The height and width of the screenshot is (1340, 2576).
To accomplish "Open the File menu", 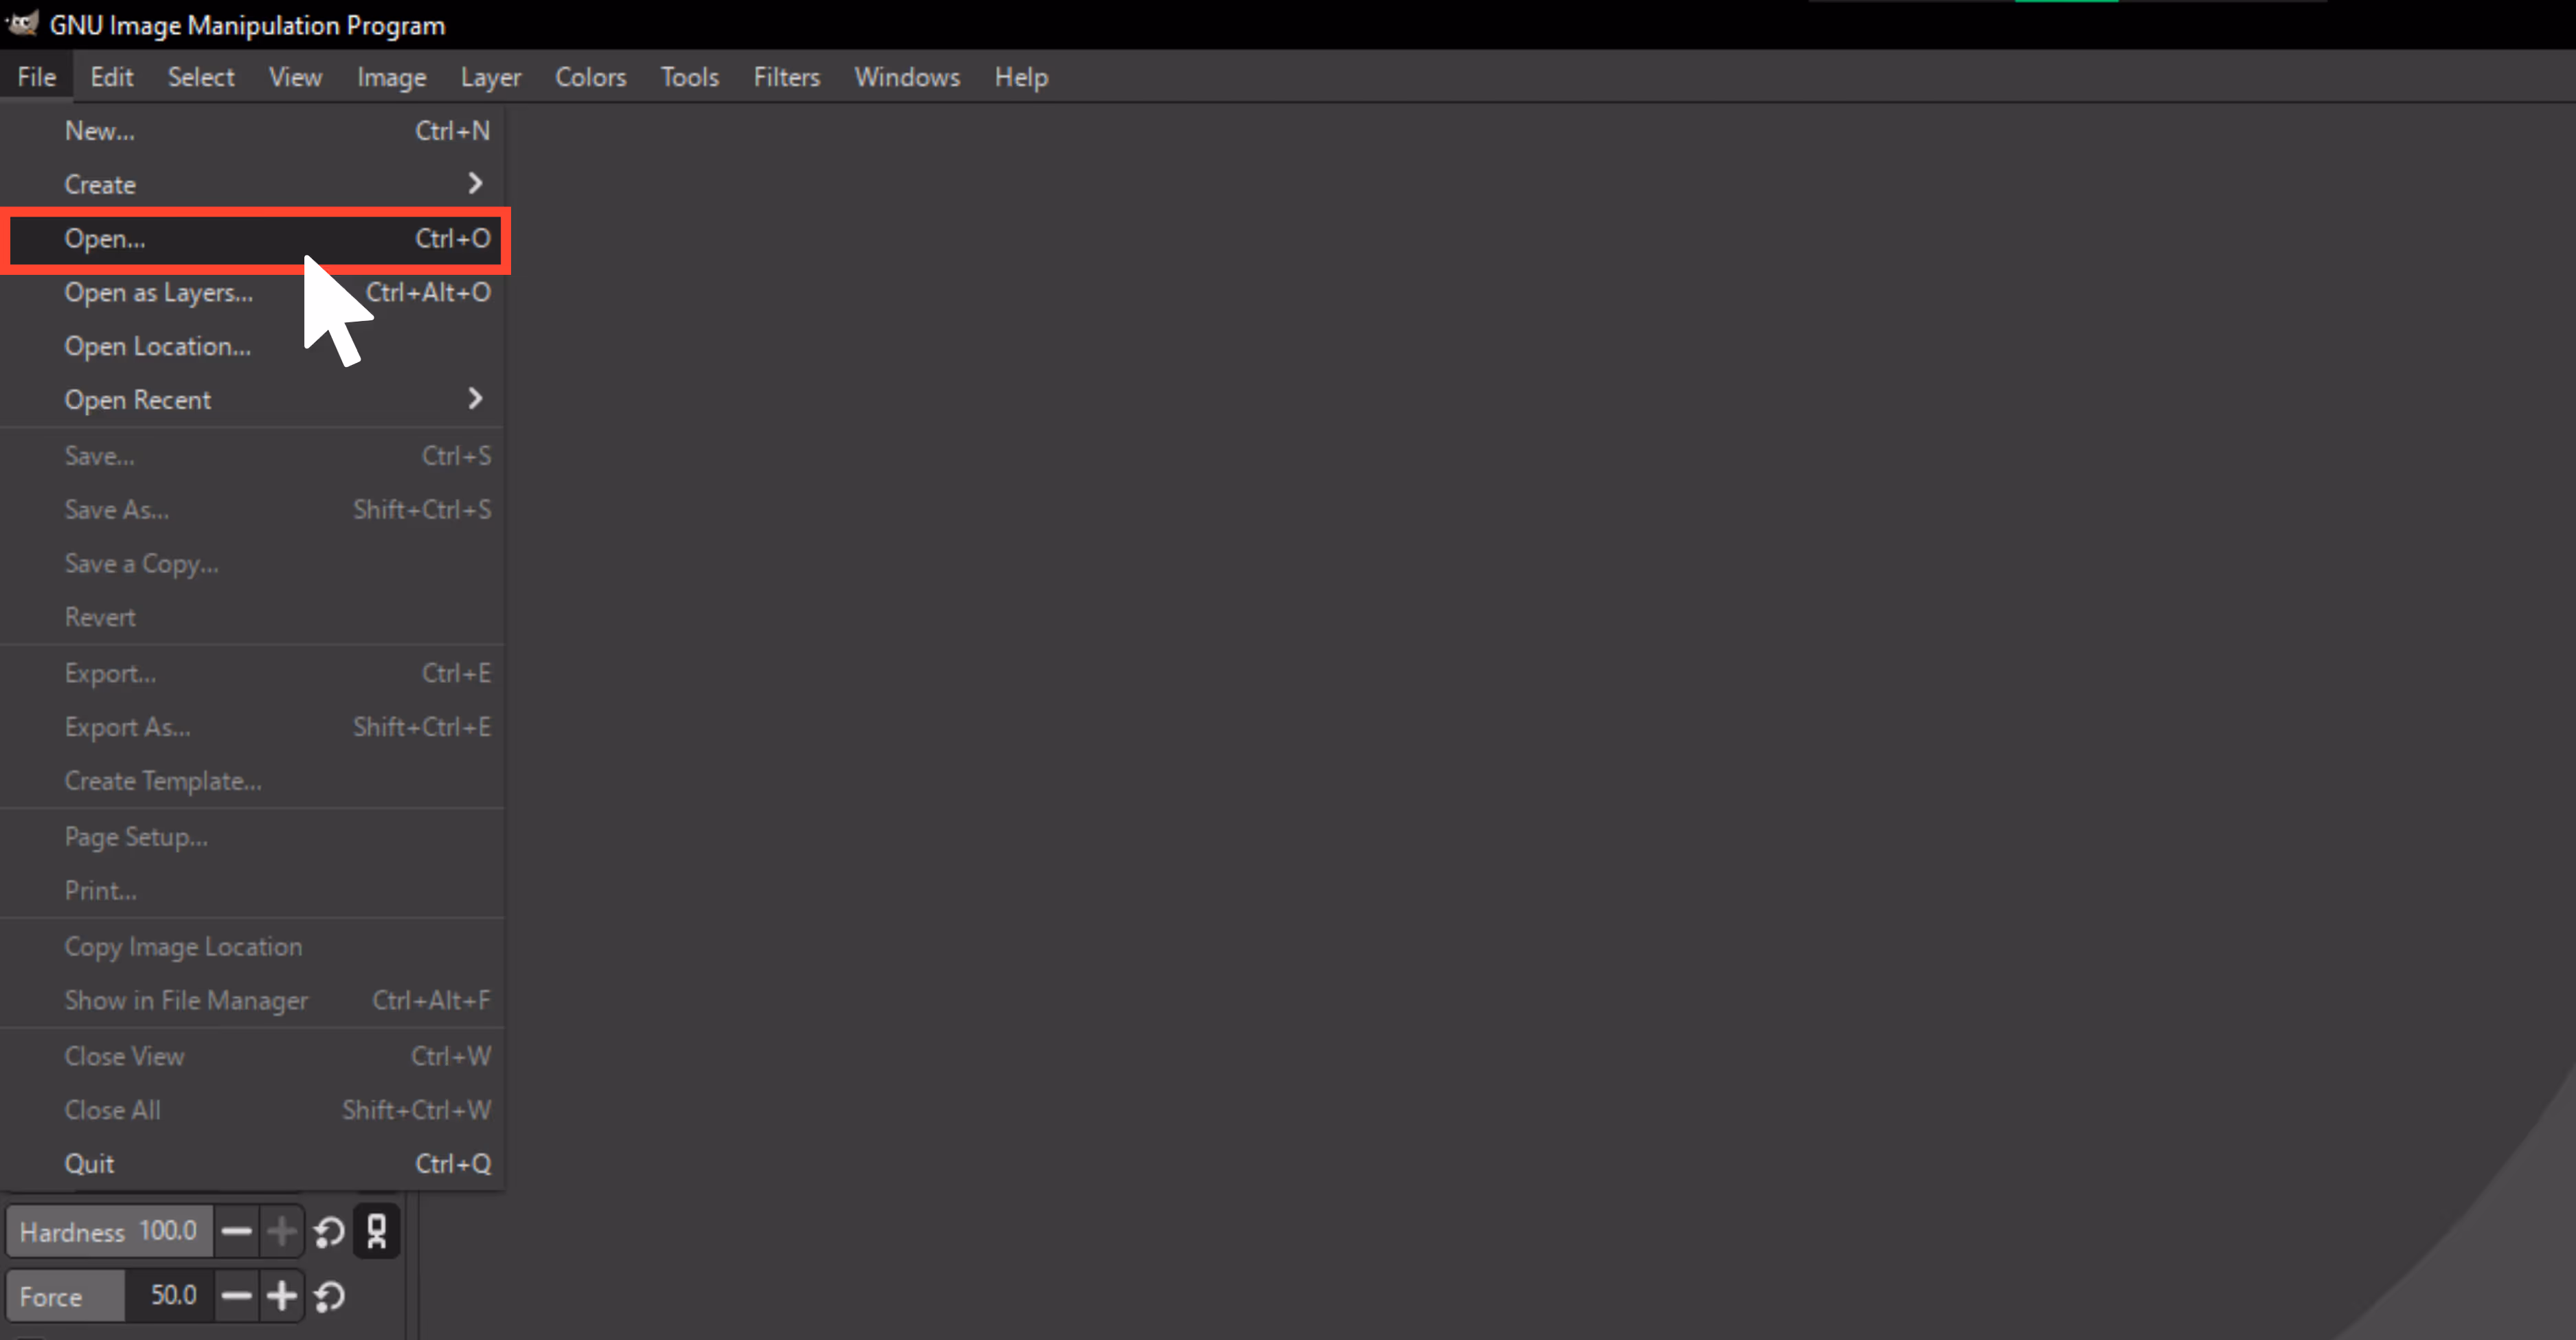I will click(37, 77).
